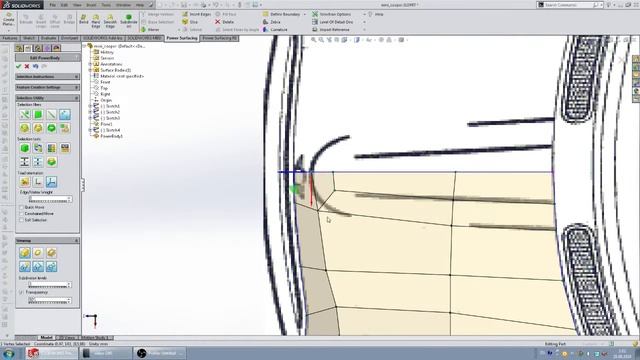640x360 pixels.
Task: Click Create Plane in the ribbon
Action: coord(8,20)
